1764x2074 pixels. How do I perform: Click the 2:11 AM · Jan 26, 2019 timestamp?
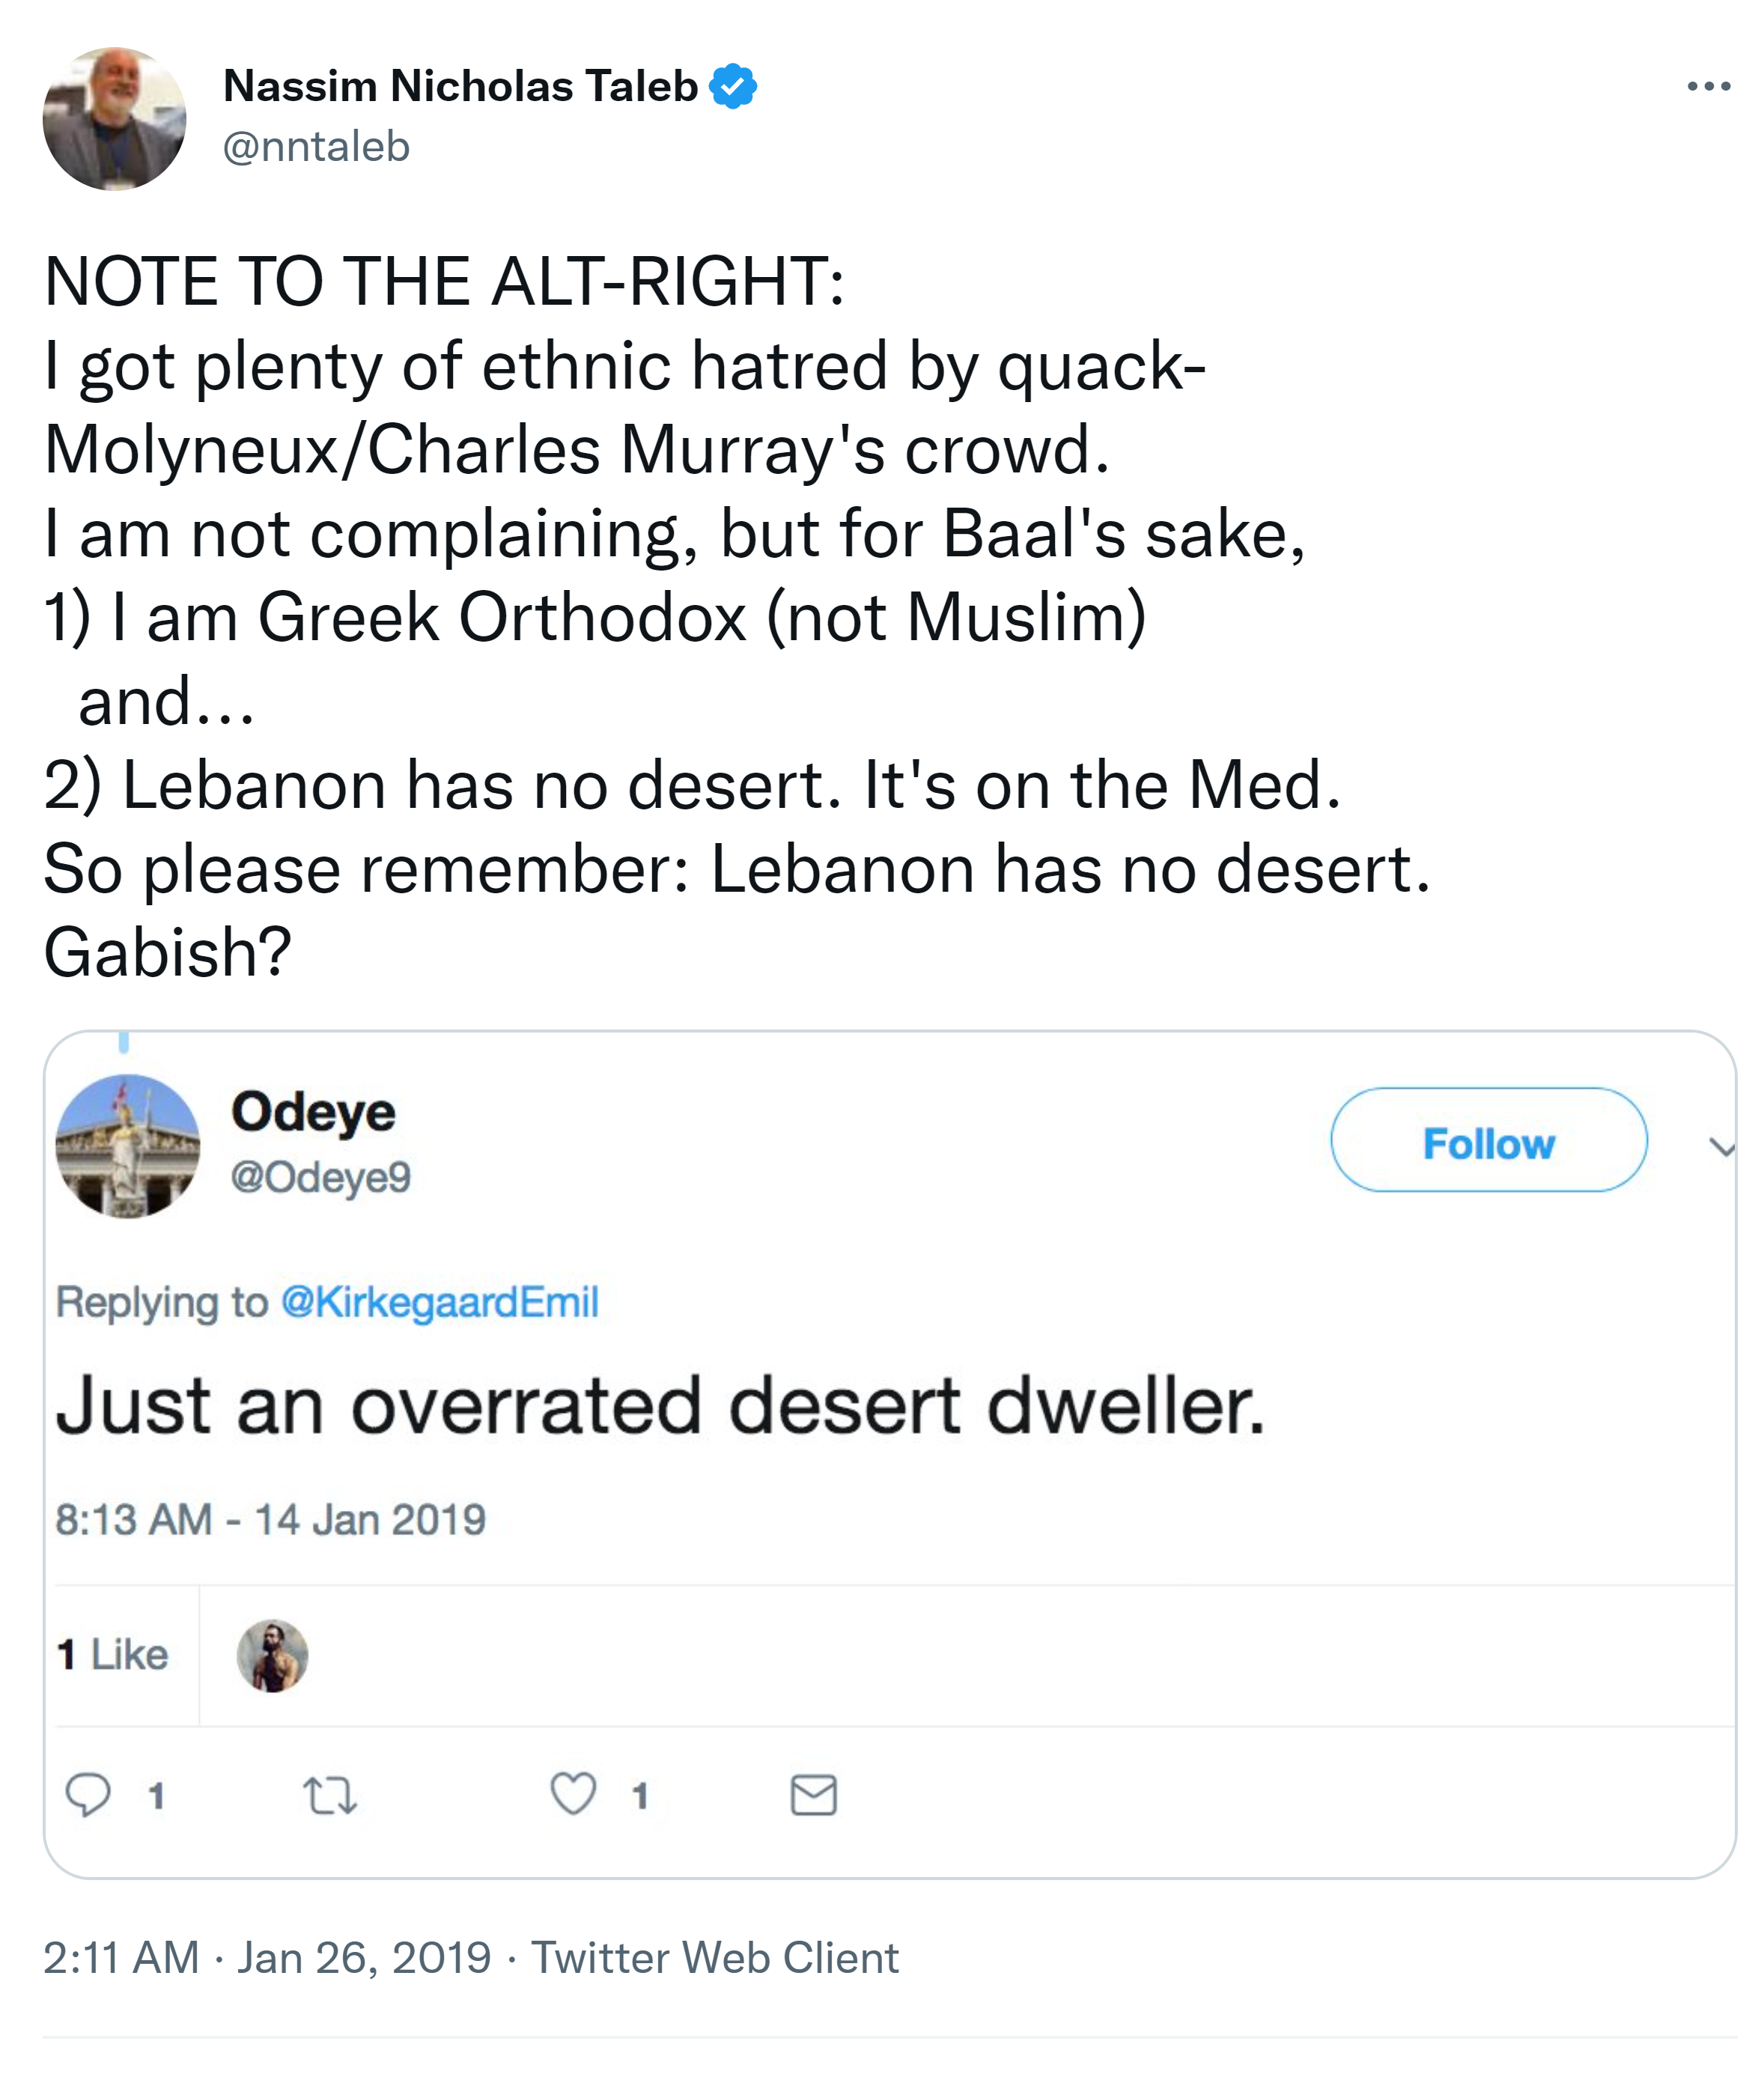(x=267, y=1957)
